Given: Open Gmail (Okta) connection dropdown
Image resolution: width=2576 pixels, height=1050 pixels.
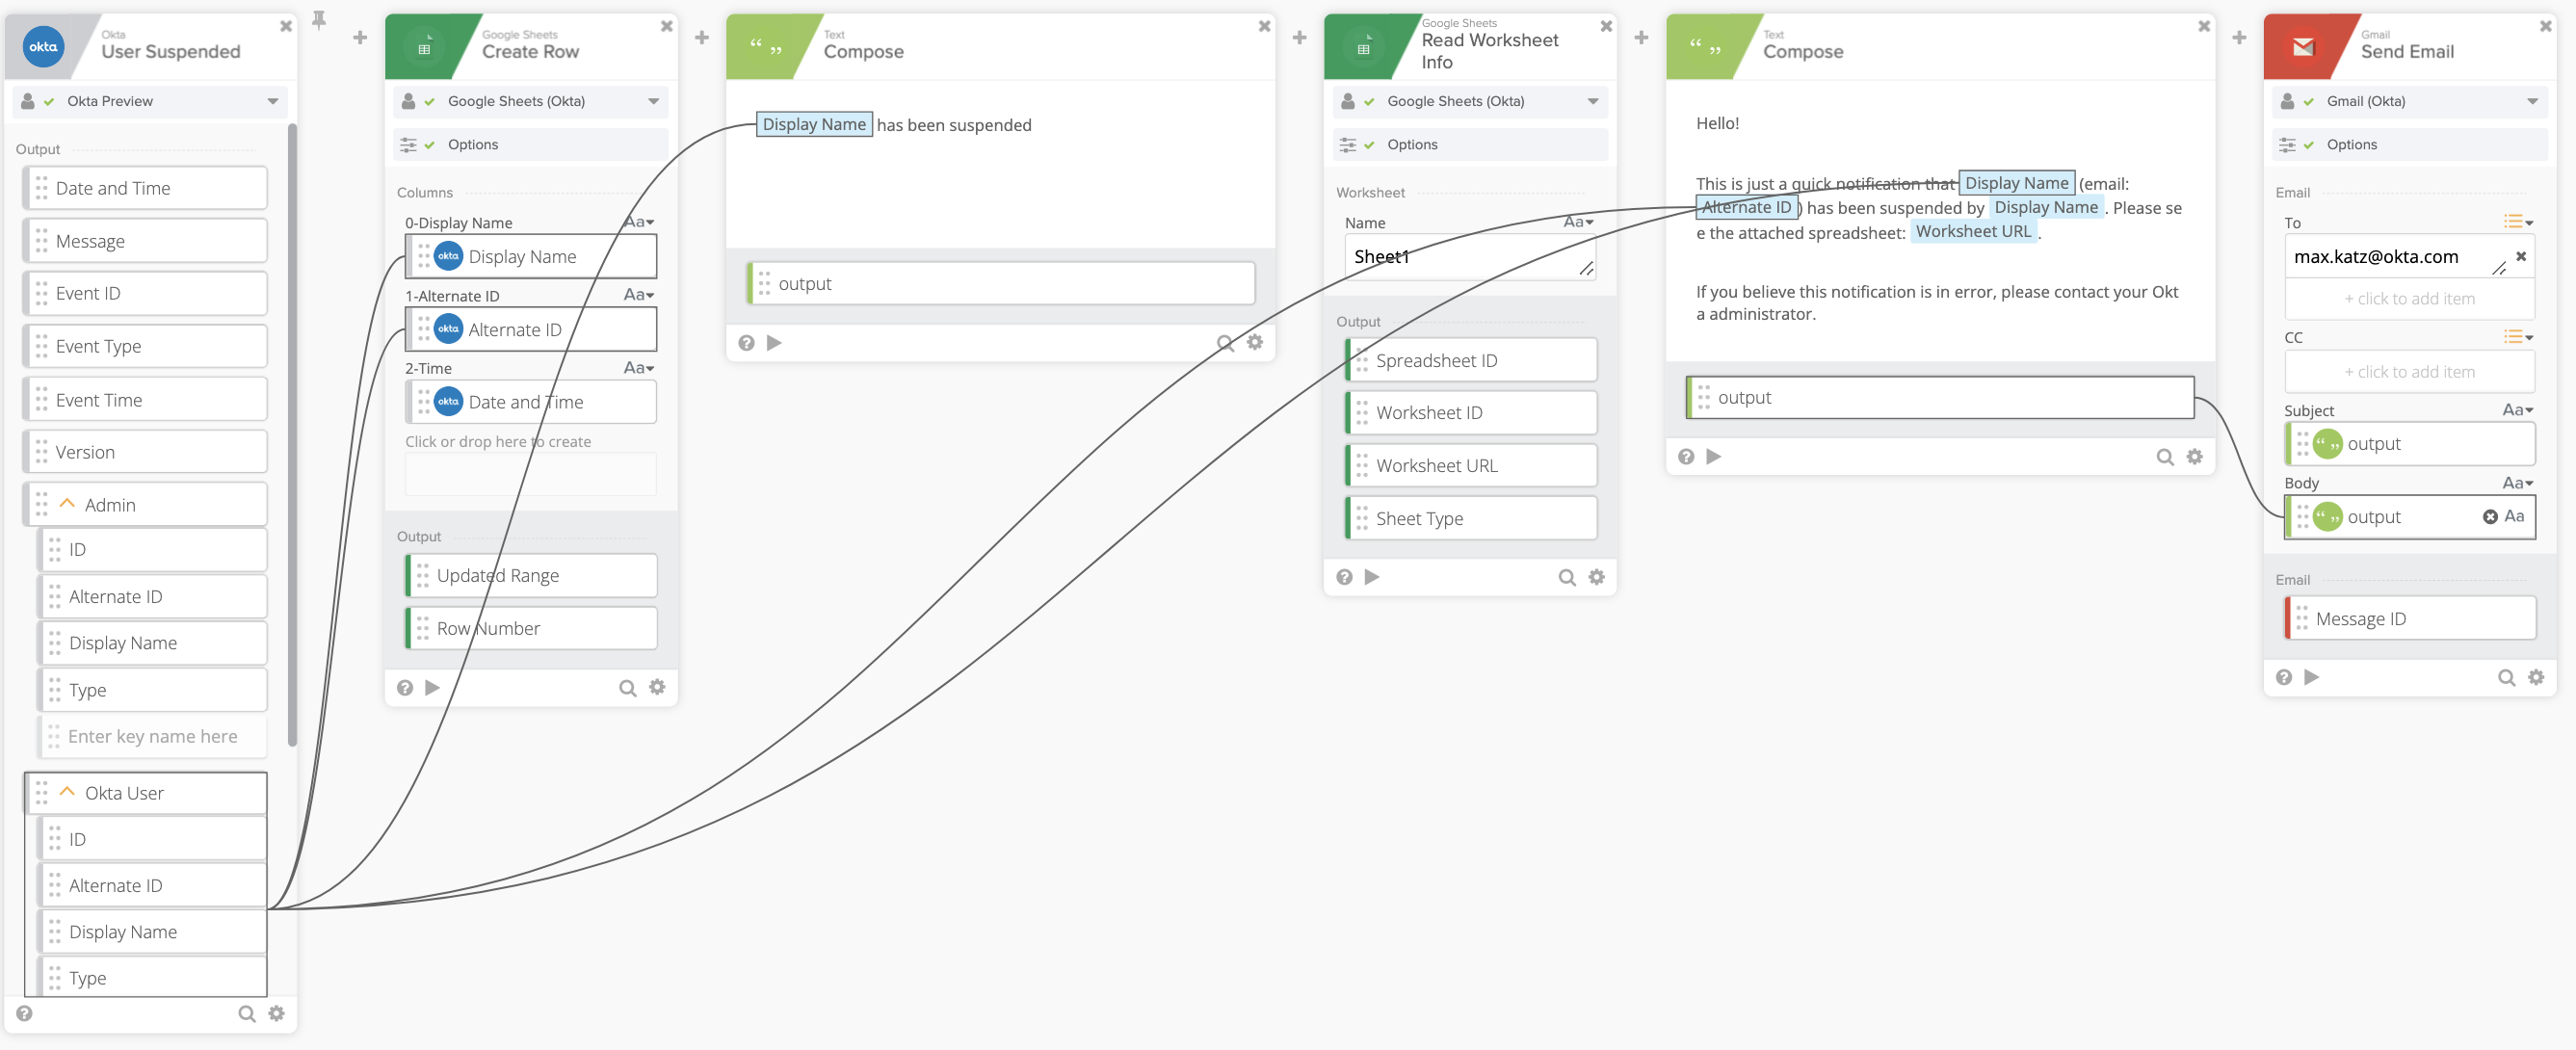Looking at the screenshot, I should coord(2531,102).
